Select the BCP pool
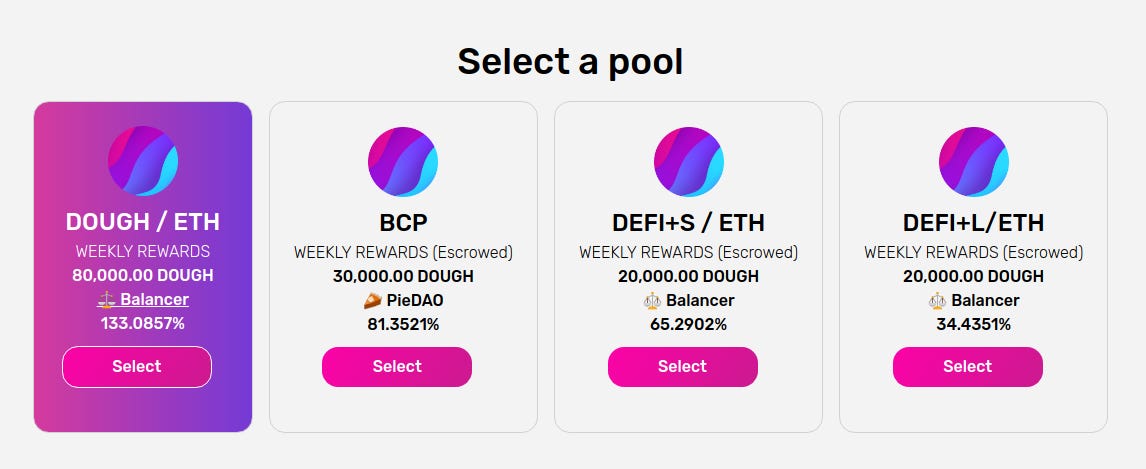This screenshot has width=1146, height=469. point(397,367)
